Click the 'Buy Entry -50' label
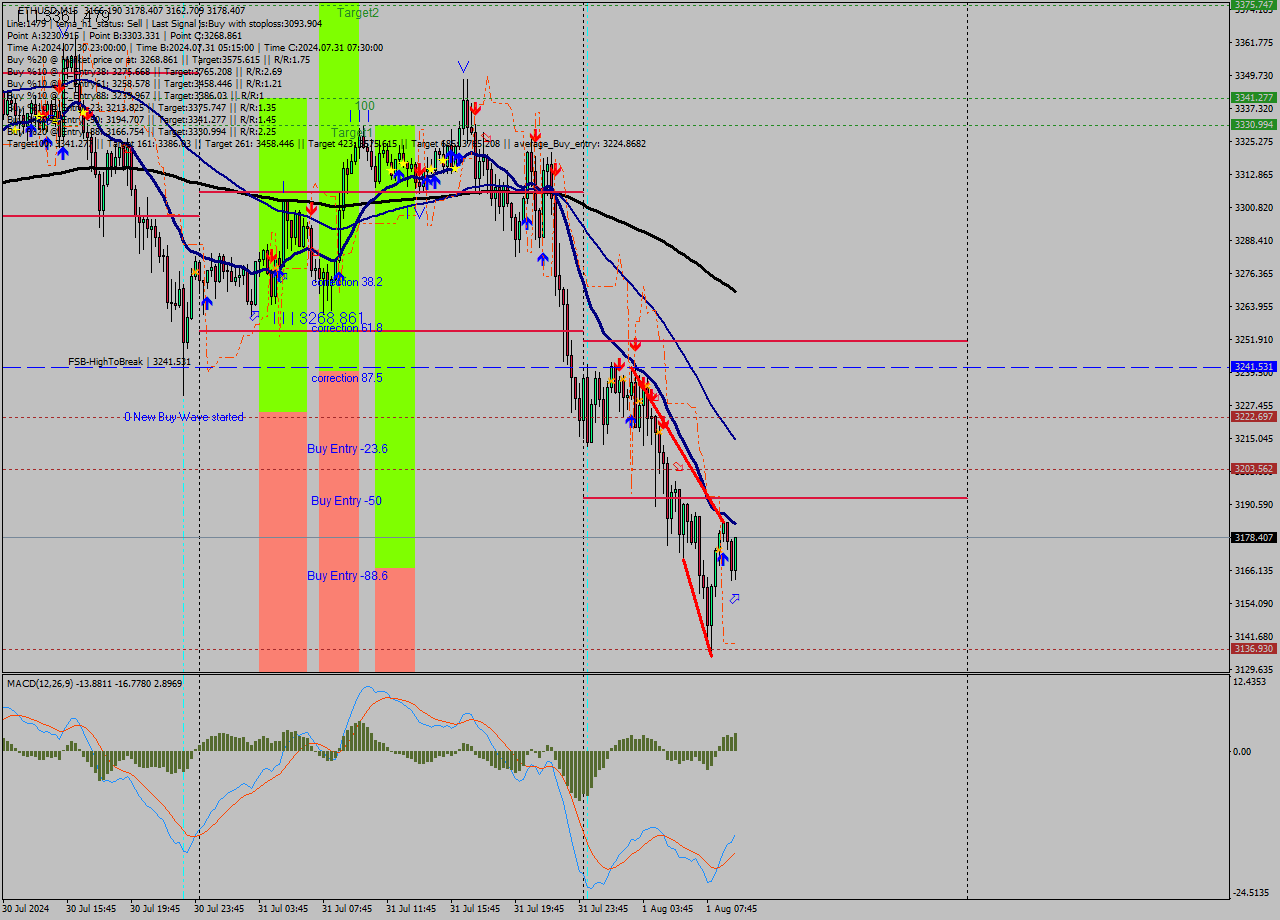The height and width of the screenshot is (920, 1280). coord(346,501)
